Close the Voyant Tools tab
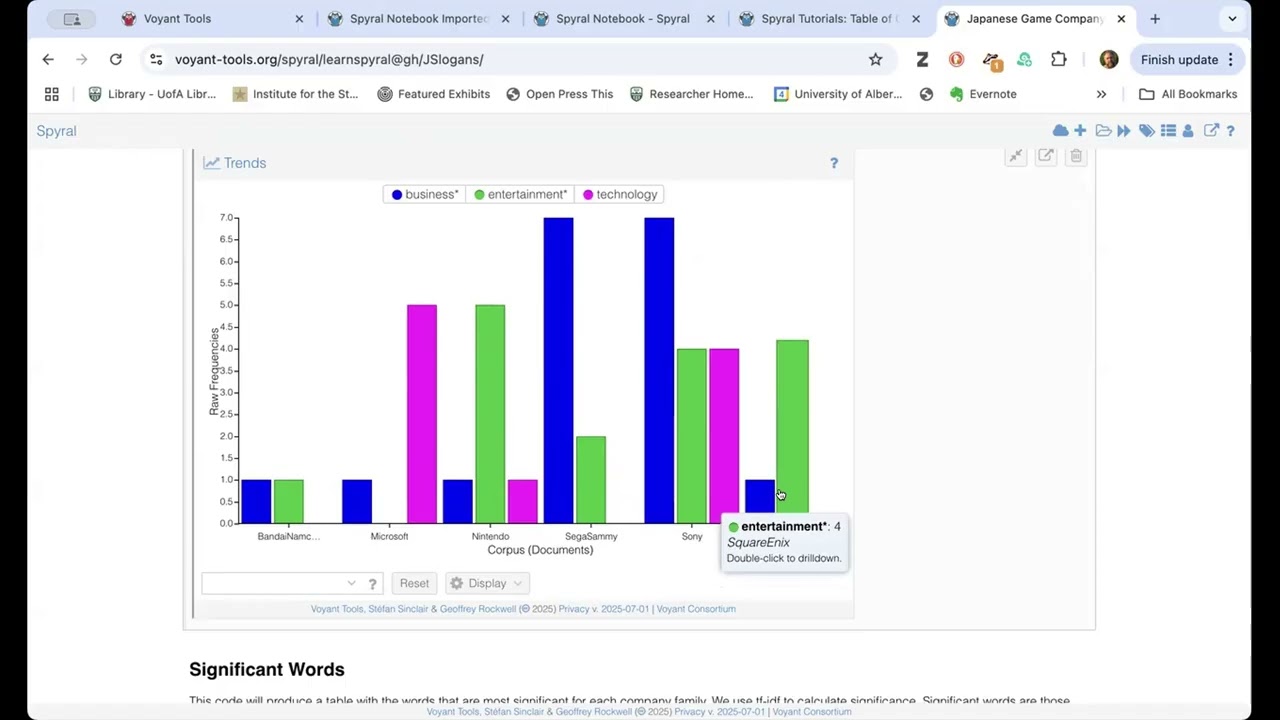 (x=299, y=19)
